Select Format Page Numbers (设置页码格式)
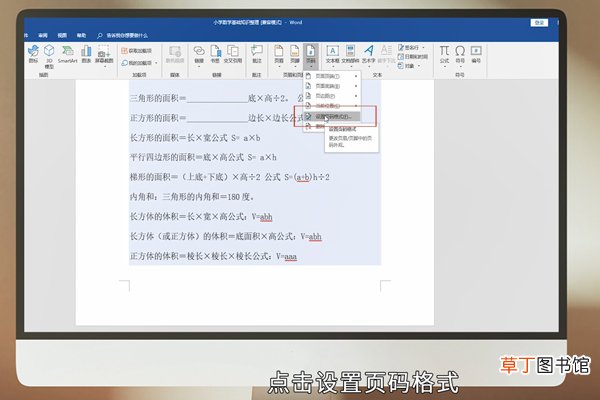 click(332, 116)
